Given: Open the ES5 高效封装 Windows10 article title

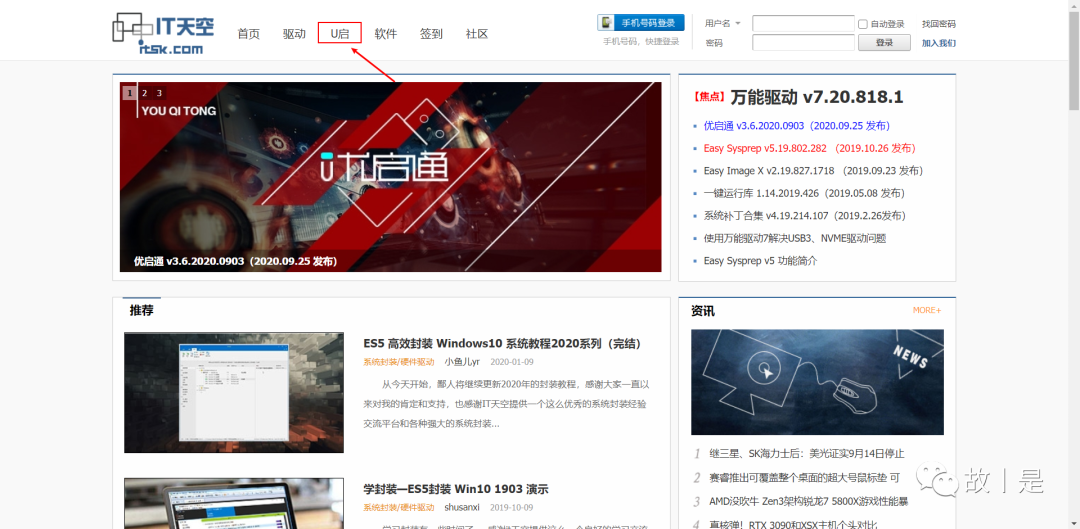Looking at the screenshot, I should tap(503, 344).
